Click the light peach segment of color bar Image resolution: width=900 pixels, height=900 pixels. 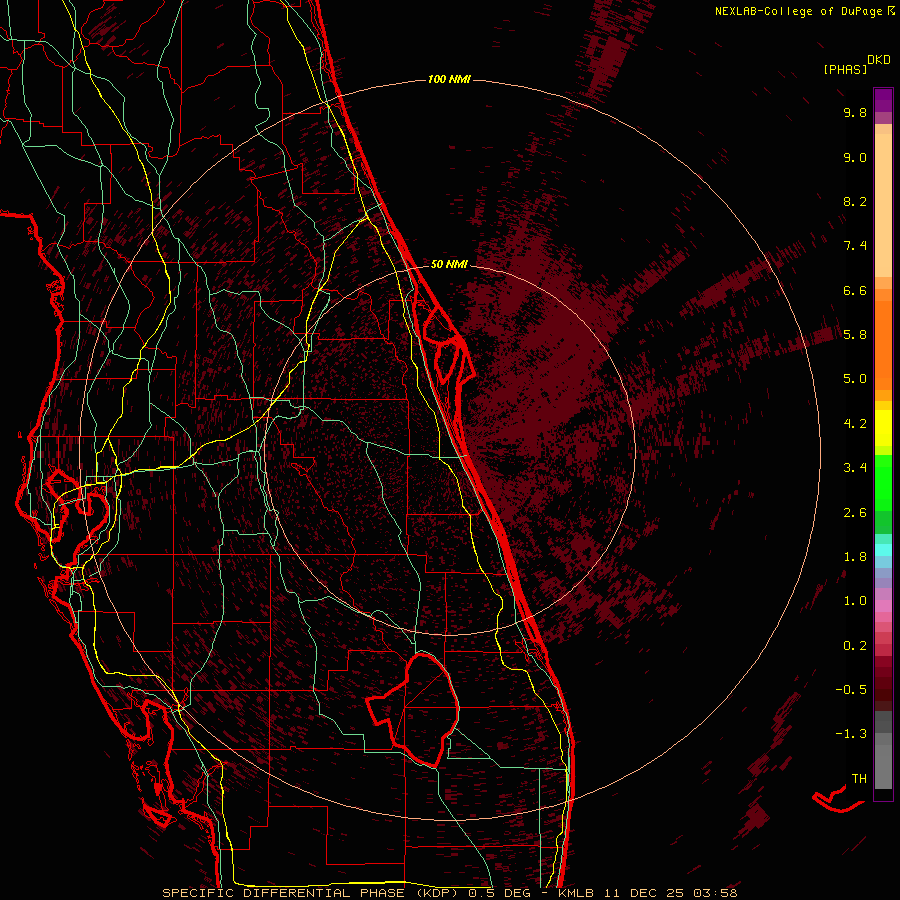point(883,205)
